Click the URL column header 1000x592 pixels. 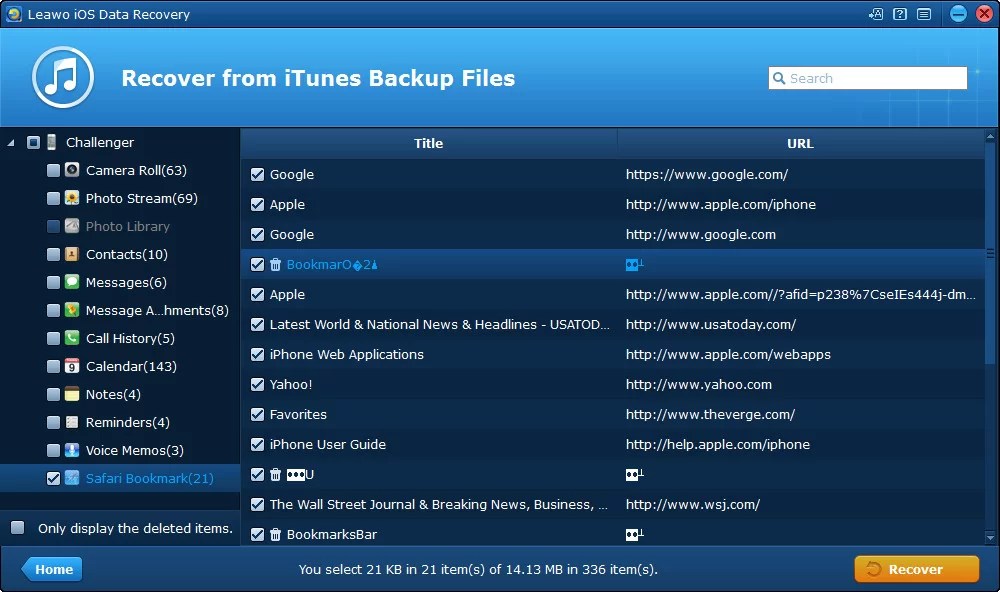(x=800, y=143)
